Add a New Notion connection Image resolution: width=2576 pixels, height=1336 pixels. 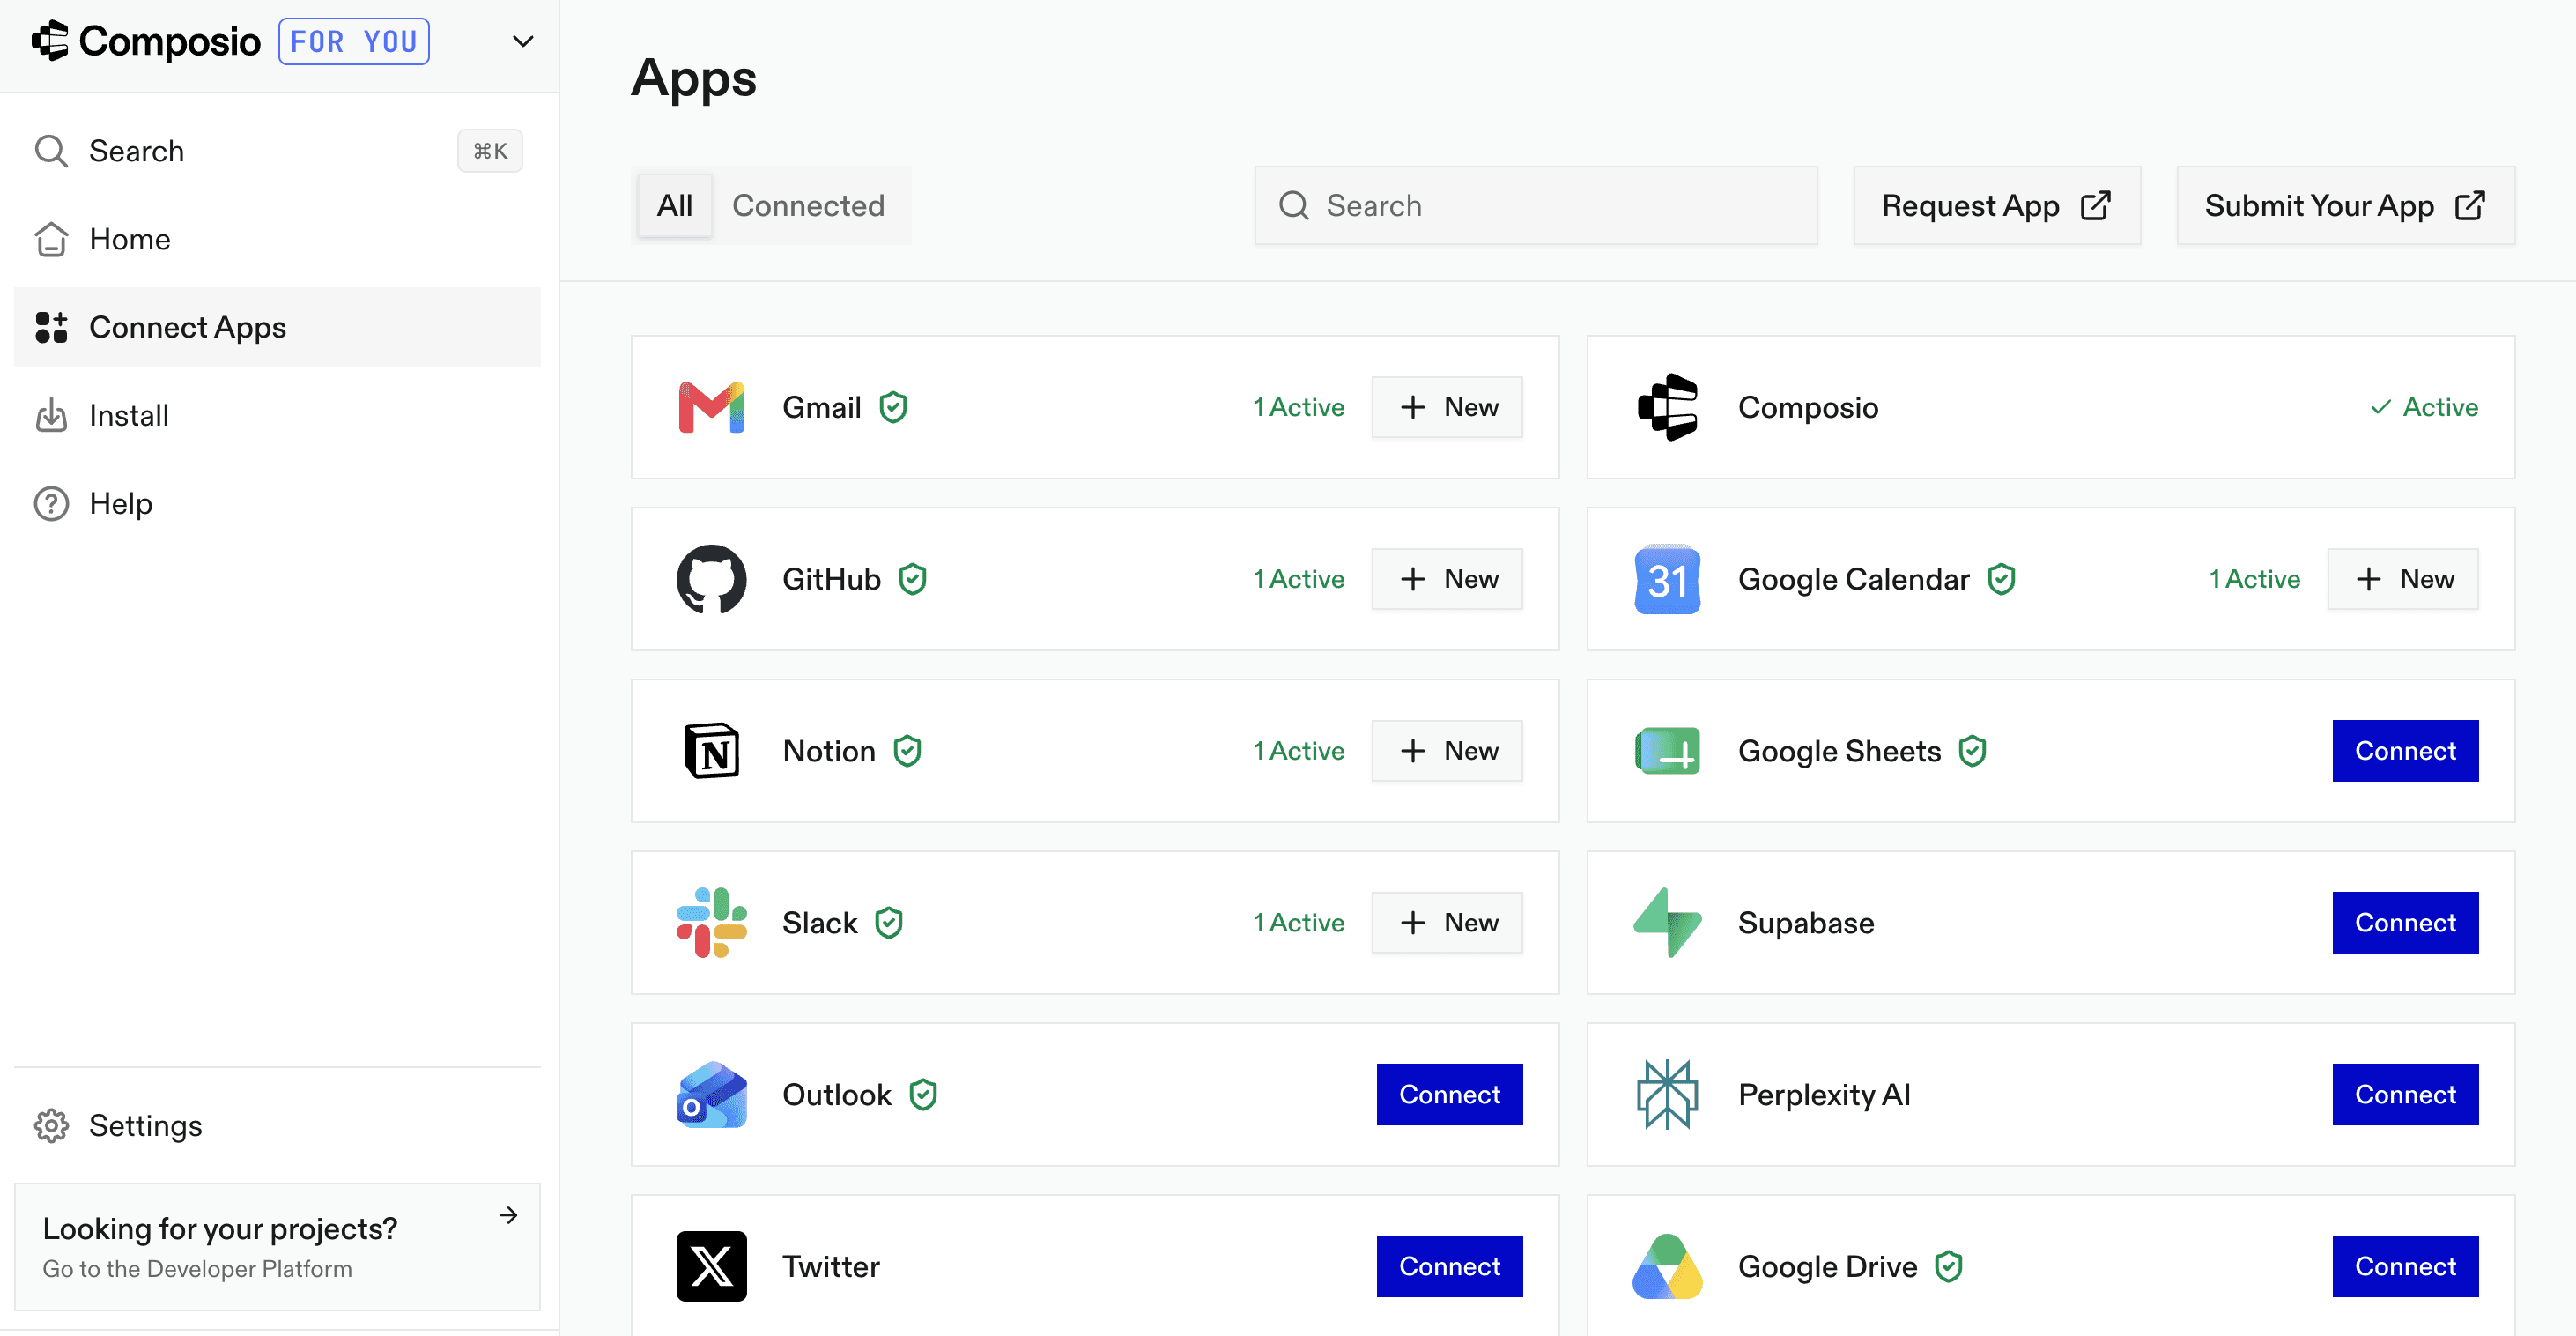[1447, 751]
